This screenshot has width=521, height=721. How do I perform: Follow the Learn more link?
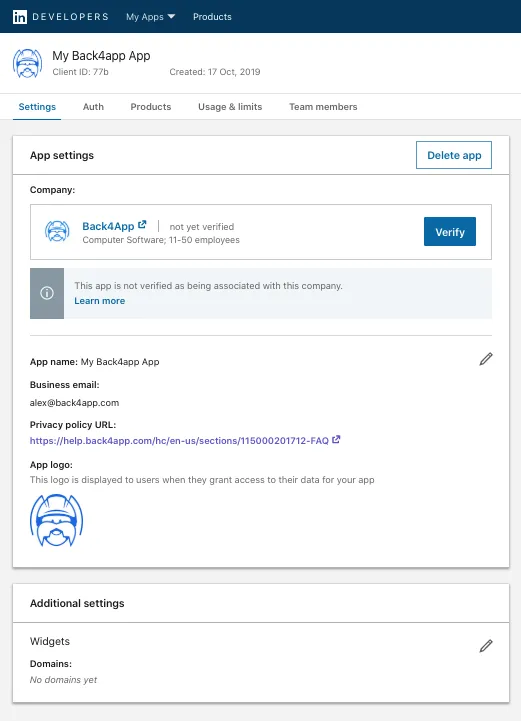(x=100, y=301)
